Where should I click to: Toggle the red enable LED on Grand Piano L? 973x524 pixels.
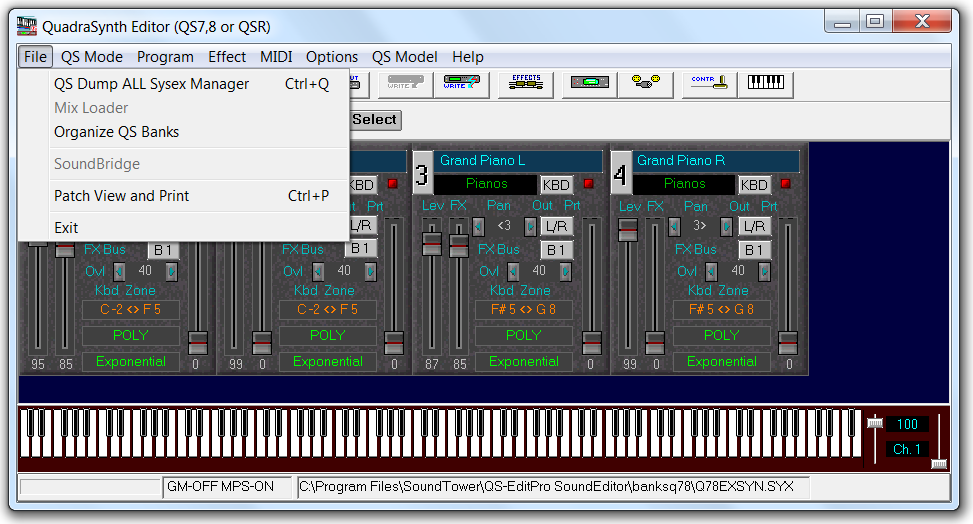click(x=588, y=184)
